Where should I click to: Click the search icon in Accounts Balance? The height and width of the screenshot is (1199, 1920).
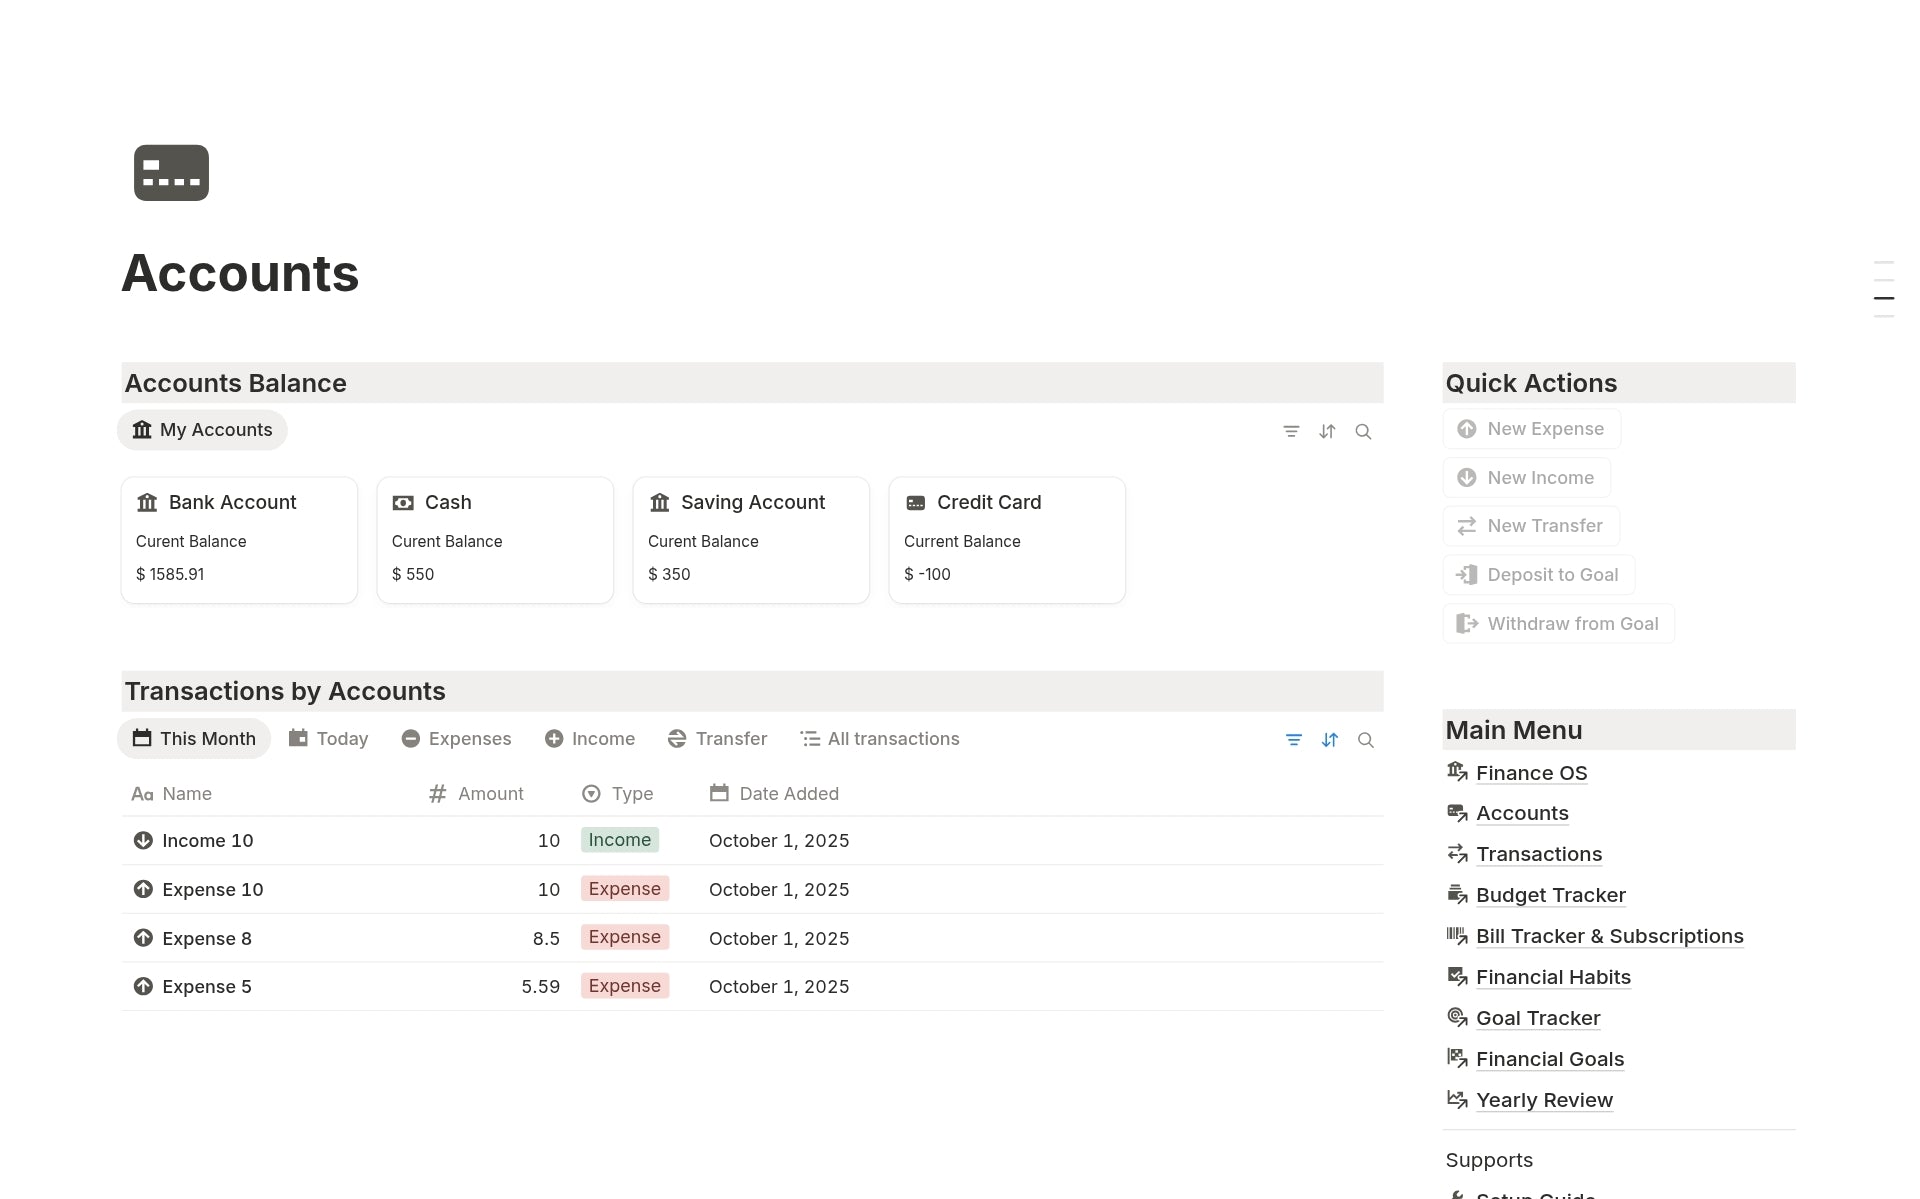pos(1363,432)
